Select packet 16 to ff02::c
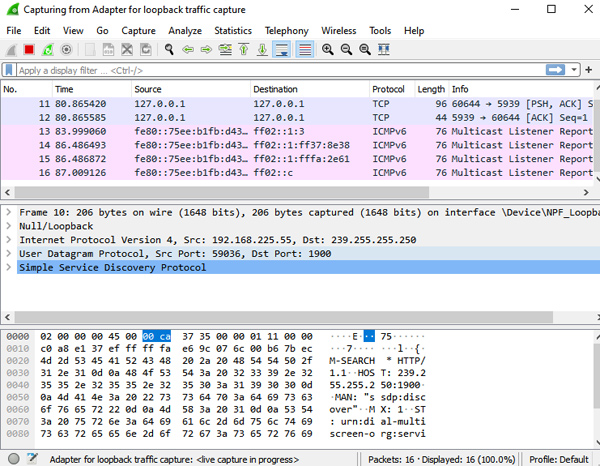600x466 pixels. click(x=297, y=173)
